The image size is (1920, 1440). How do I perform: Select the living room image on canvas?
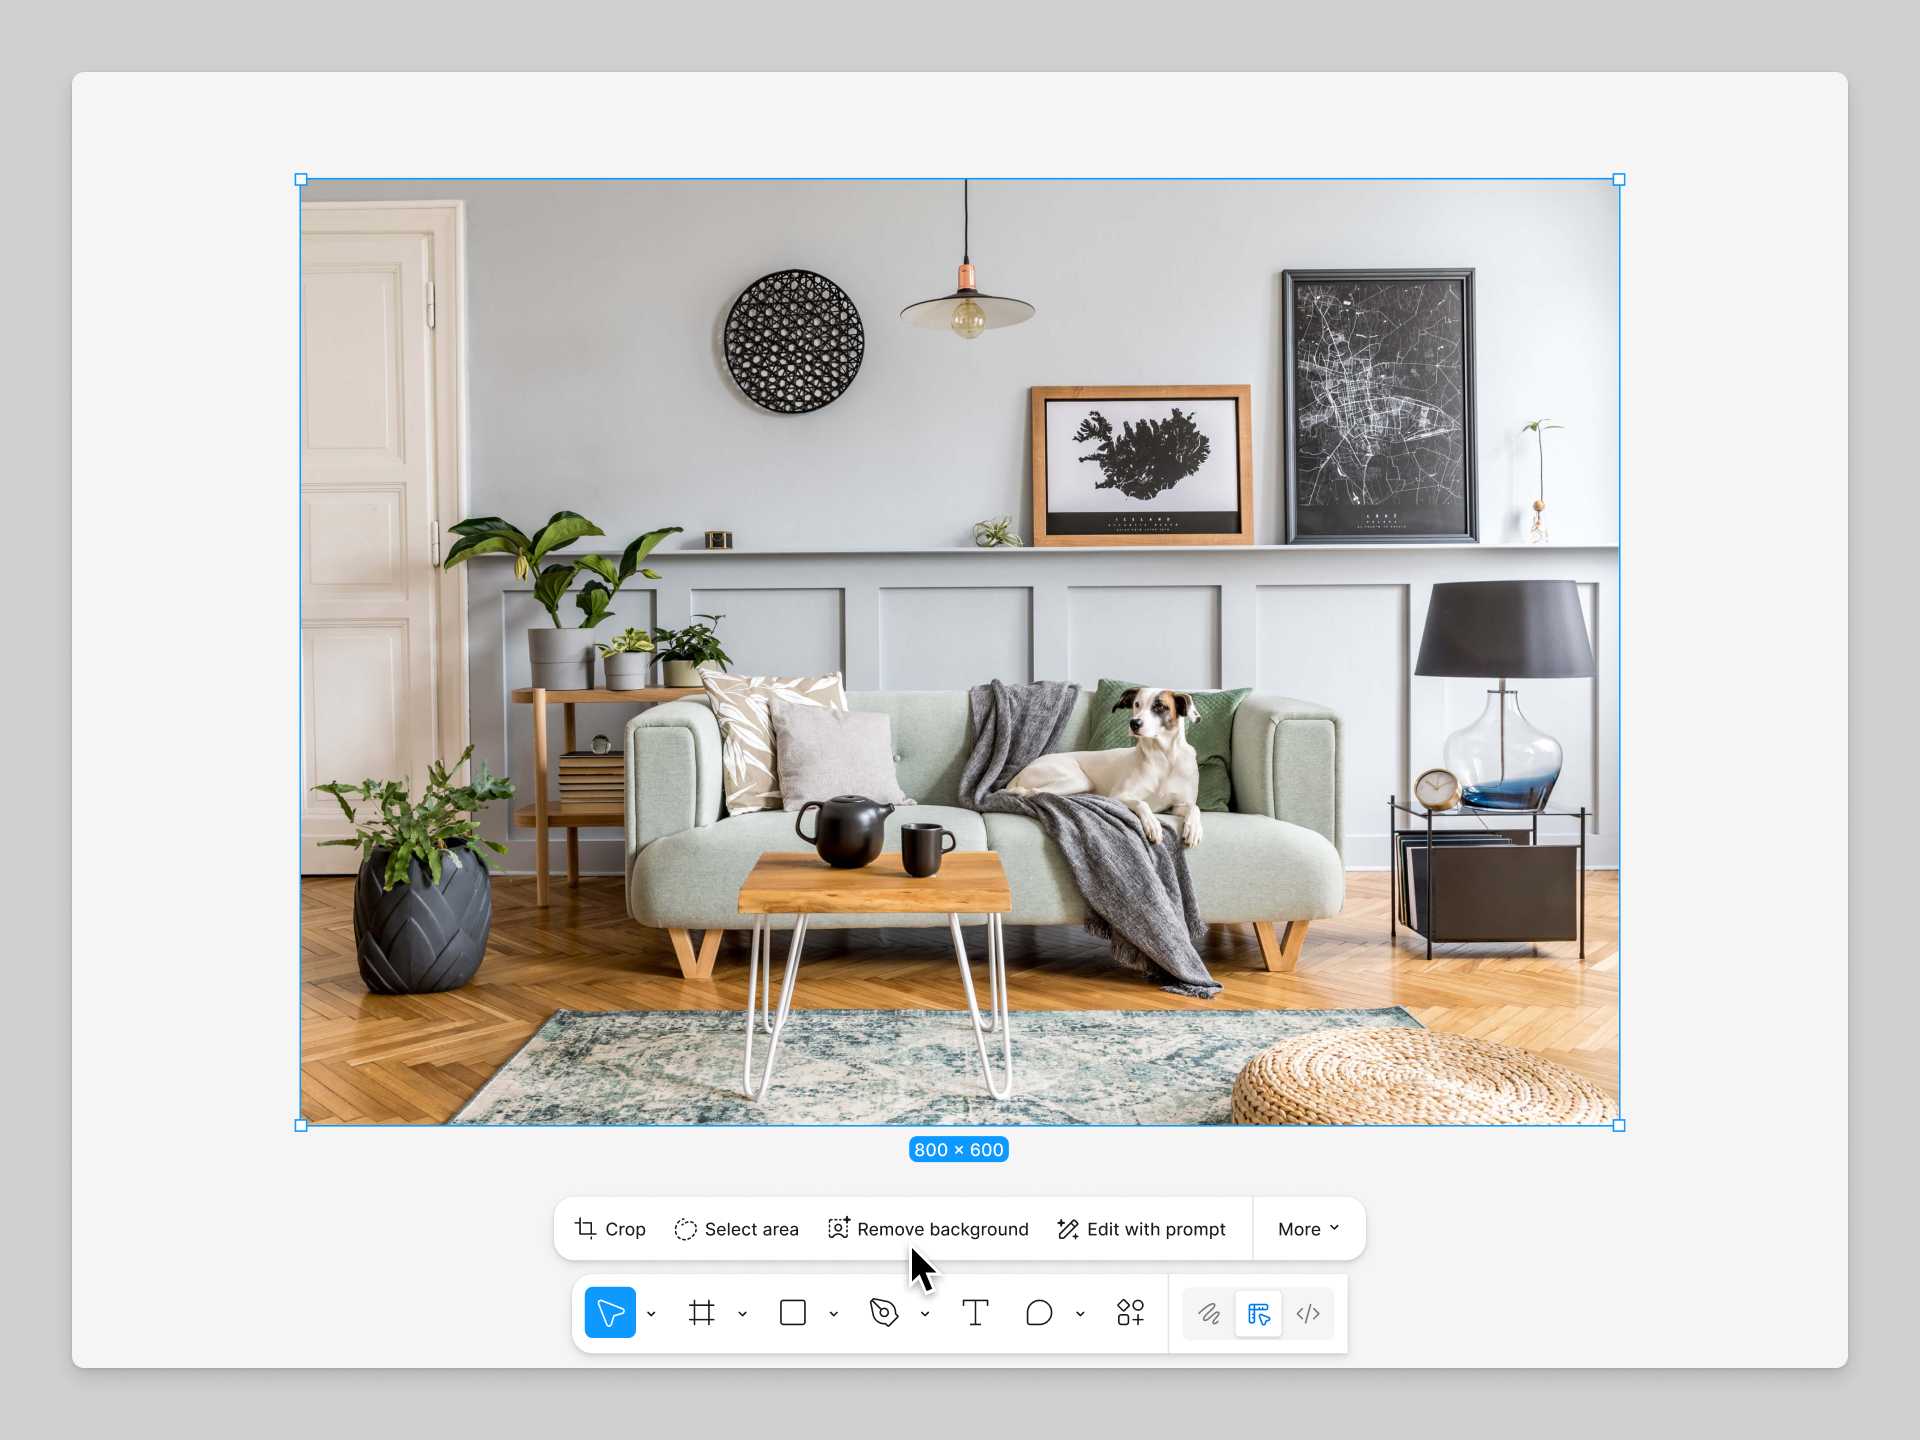tap(958, 650)
